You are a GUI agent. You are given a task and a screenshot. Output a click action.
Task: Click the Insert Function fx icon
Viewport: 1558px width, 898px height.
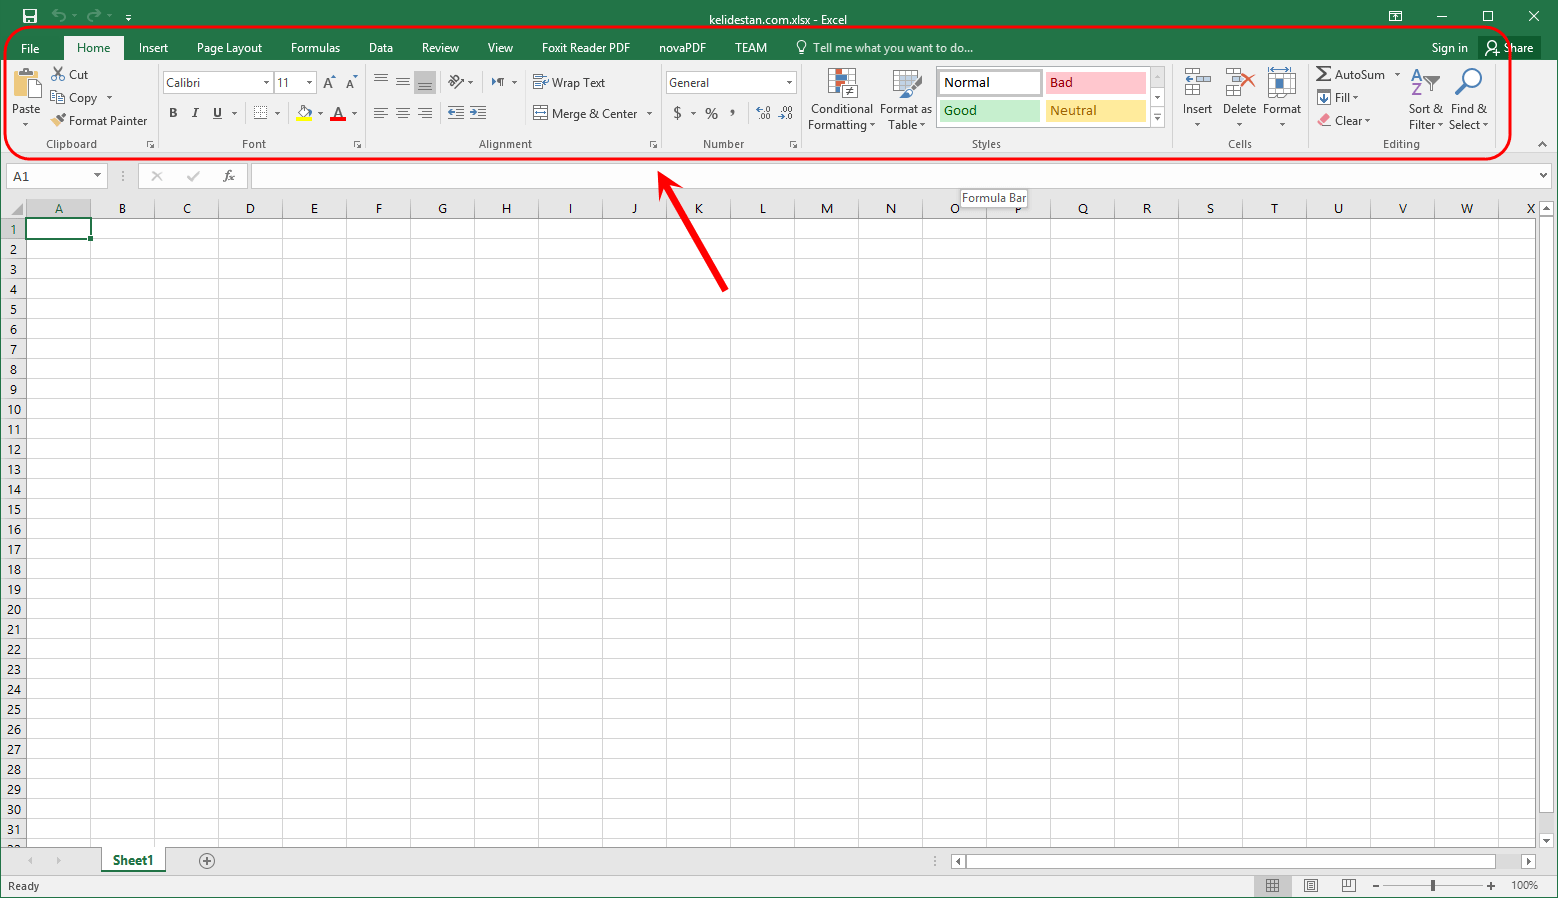(x=229, y=176)
